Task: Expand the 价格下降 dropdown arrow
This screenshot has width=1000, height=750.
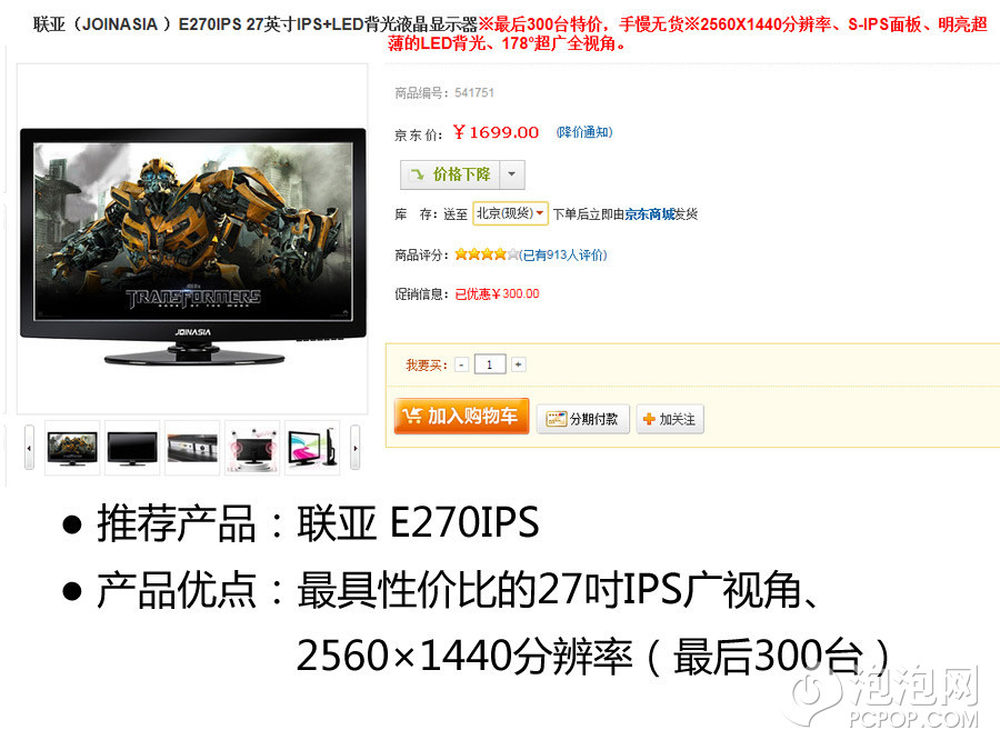Action: 512,174
